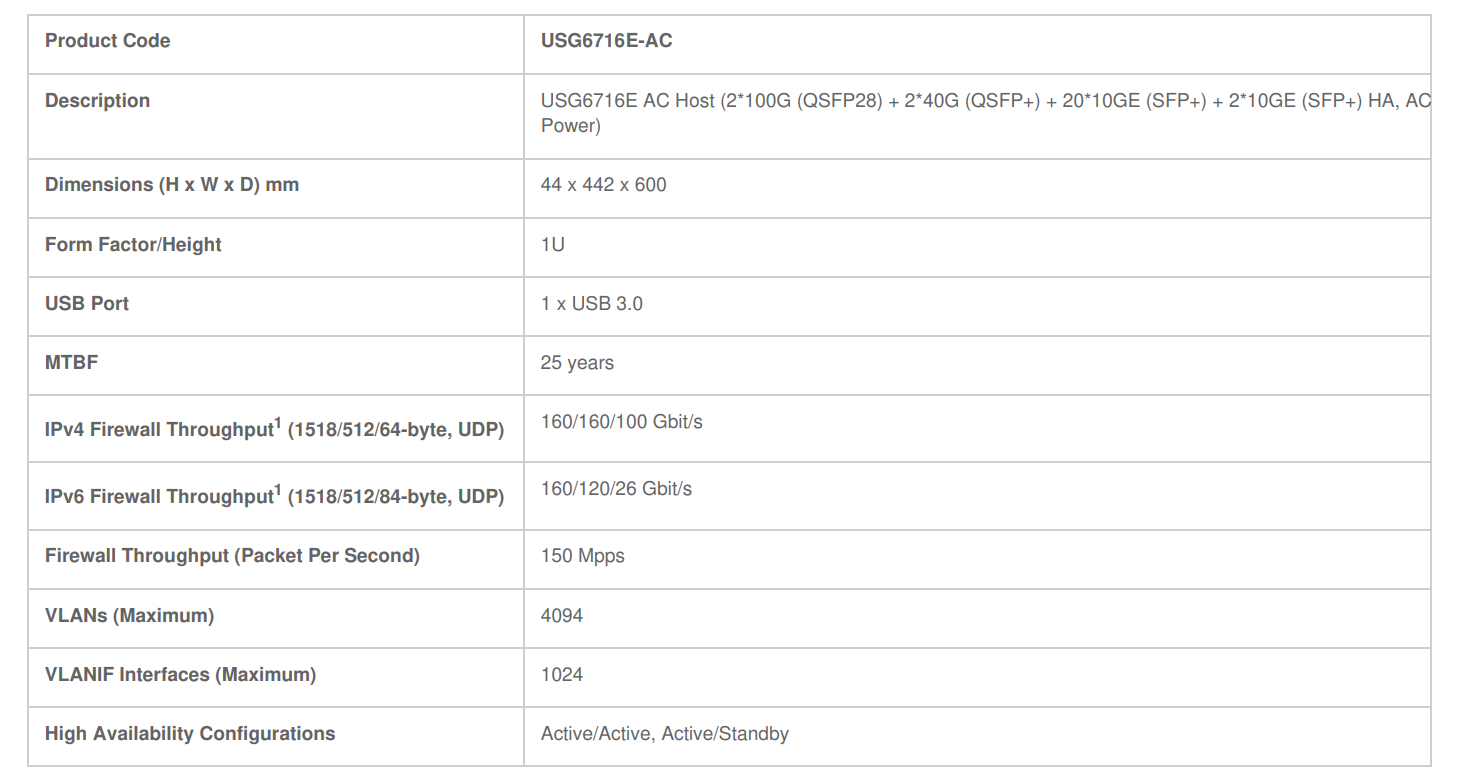
Task: Click the Form Factor/Height label
Action: coord(133,245)
